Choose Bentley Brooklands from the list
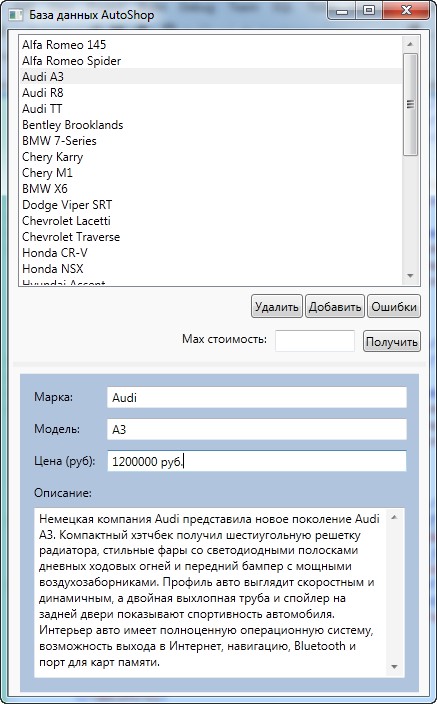This screenshot has width=437, height=704. (211, 124)
